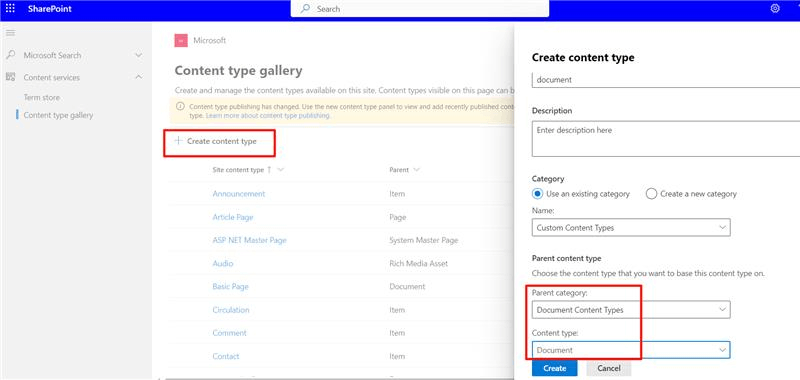
Task: Collapse the Content services section chevron
Action: click(138, 77)
